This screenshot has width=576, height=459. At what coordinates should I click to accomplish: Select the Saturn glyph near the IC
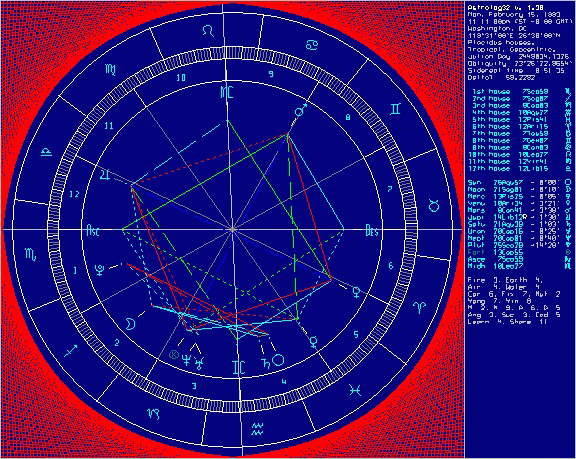pos(265,363)
